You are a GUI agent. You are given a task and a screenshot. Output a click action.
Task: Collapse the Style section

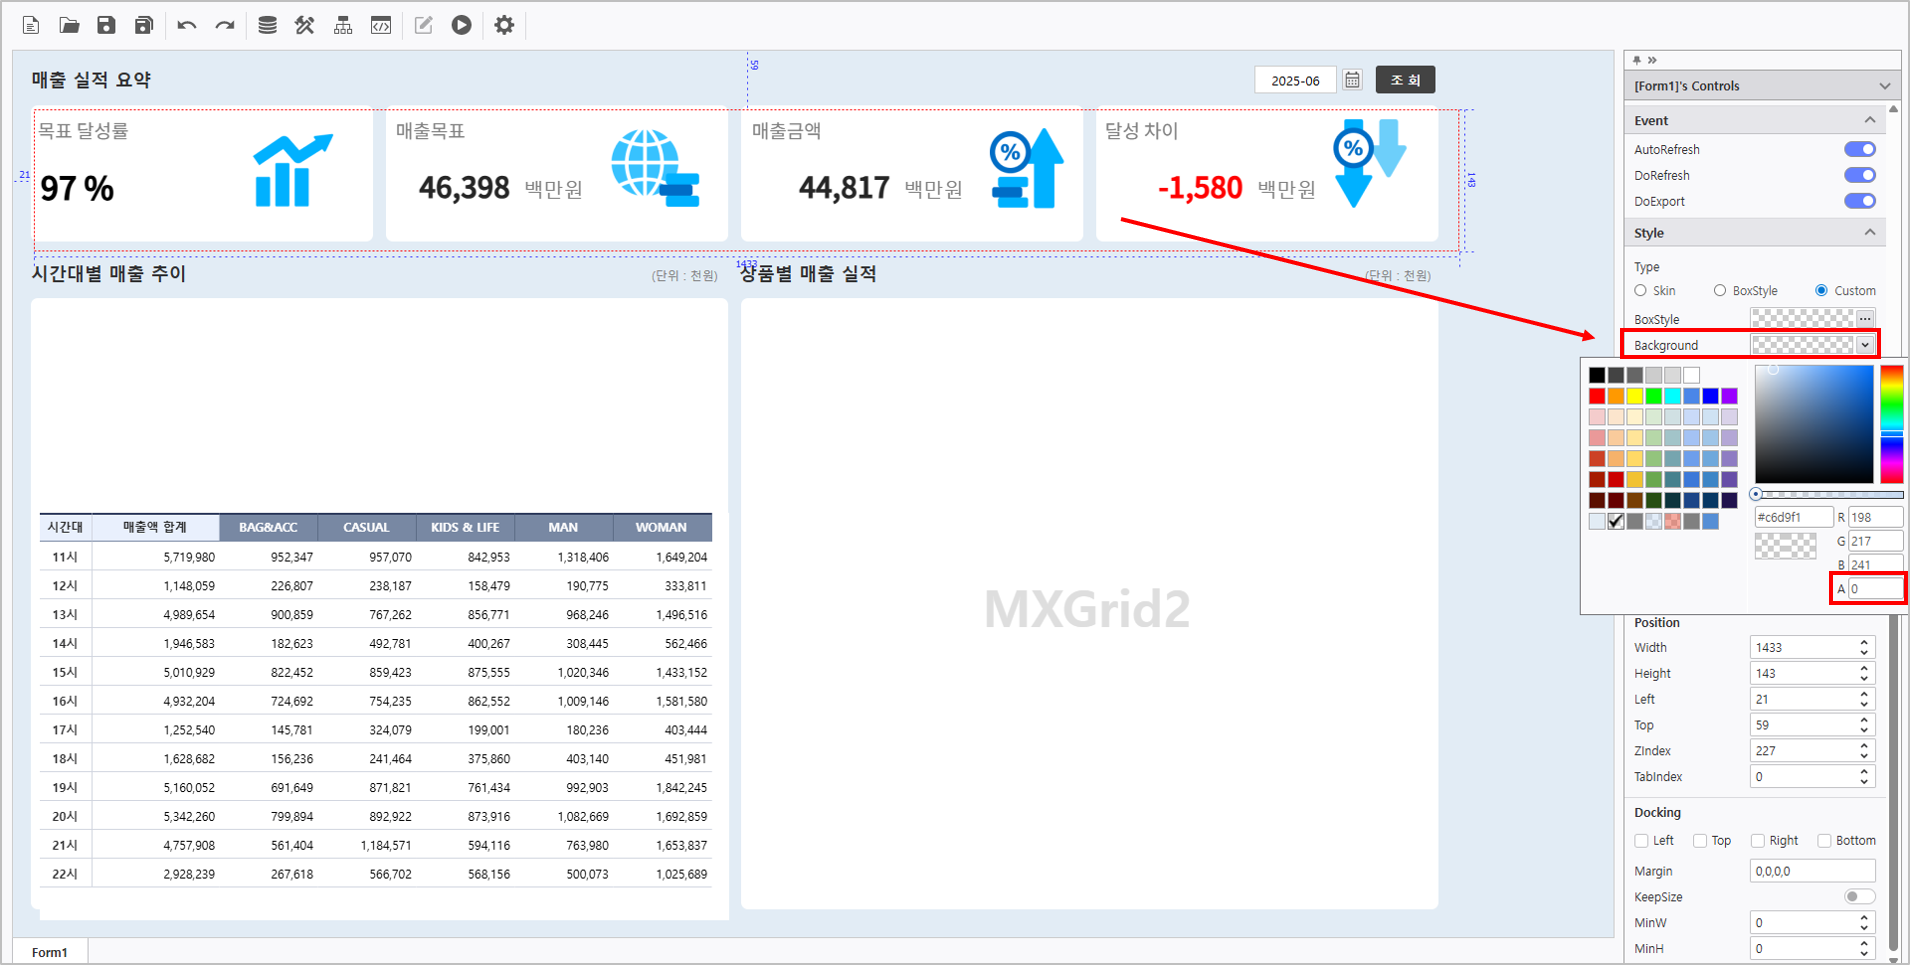[1870, 232]
